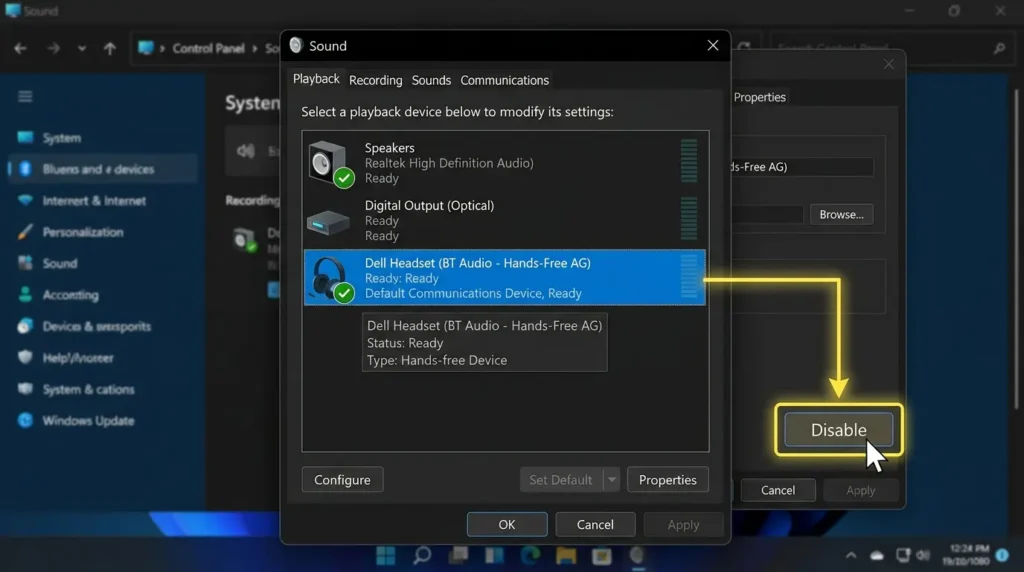Click the Set Default button
Viewport: 1024px width, 572px height.
point(561,480)
